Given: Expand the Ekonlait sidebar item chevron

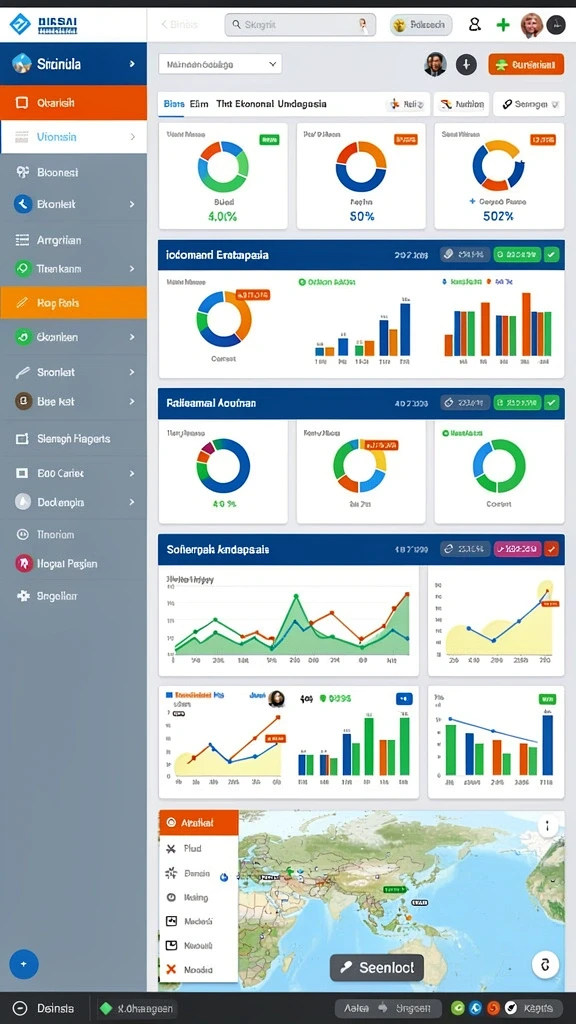Looking at the screenshot, I should click(x=132, y=204).
